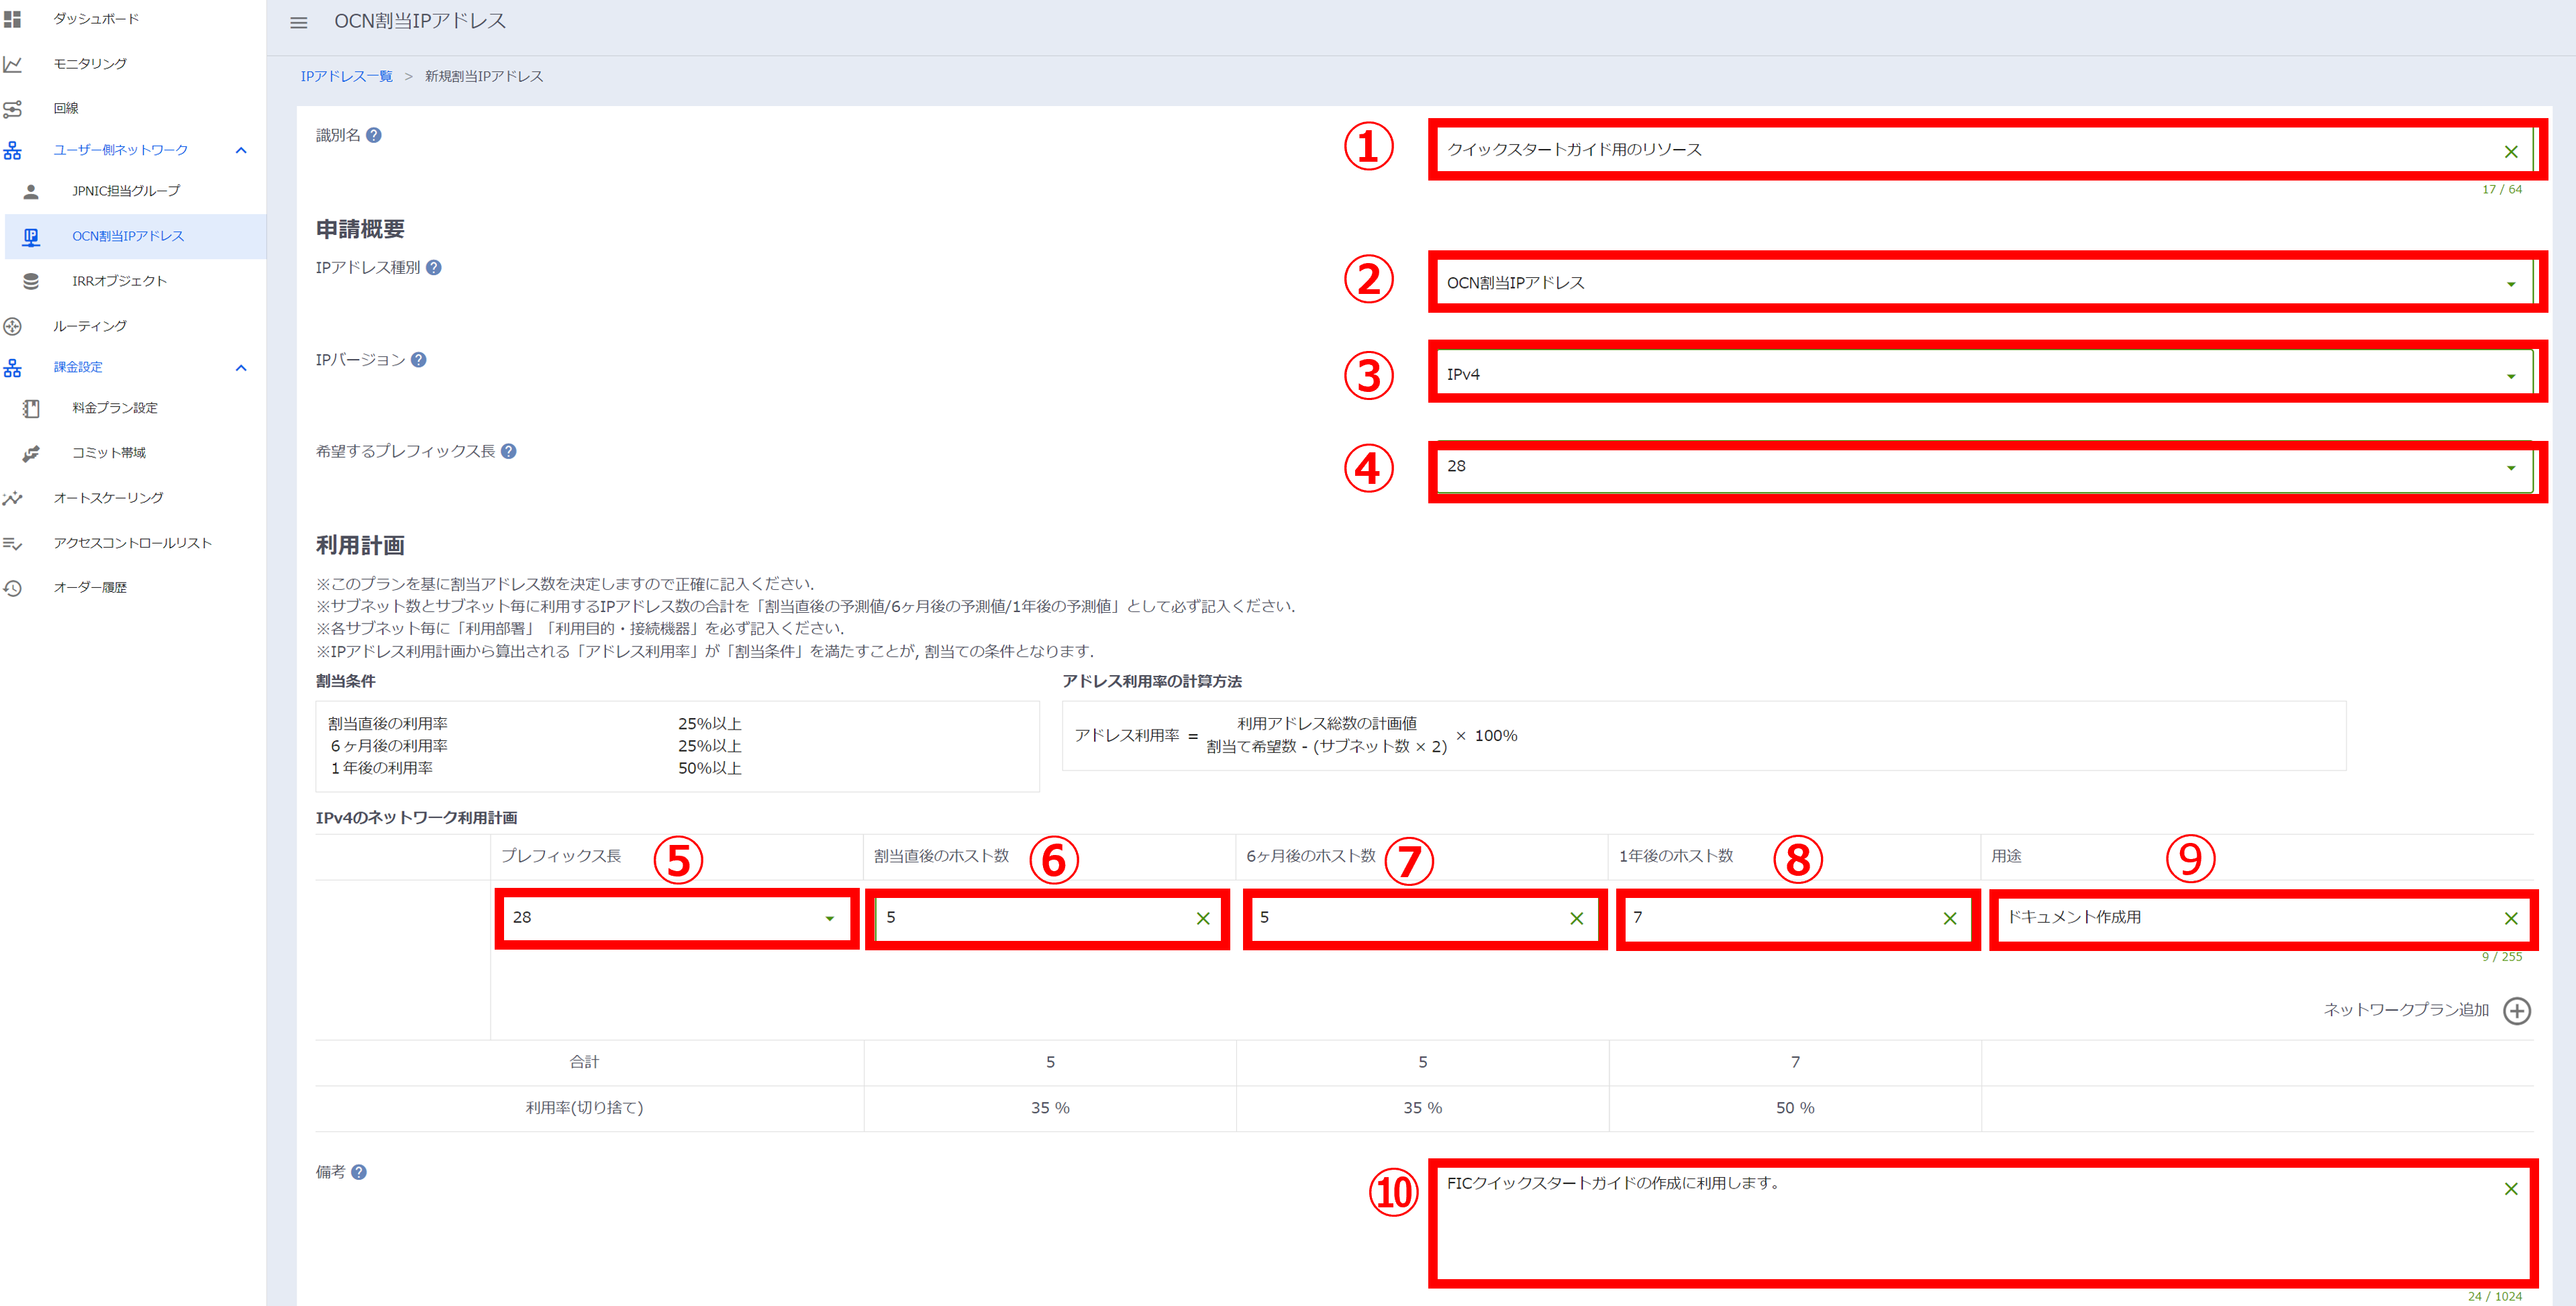Screen dimensions: 2576x1306
Task: Click help icon next to 備考
Action: [x=359, y=1172]
